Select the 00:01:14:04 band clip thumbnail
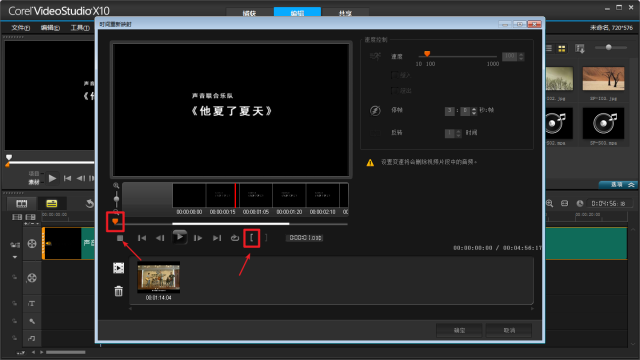The height and width of the screenshot is (360, 640). coord(159,278)
